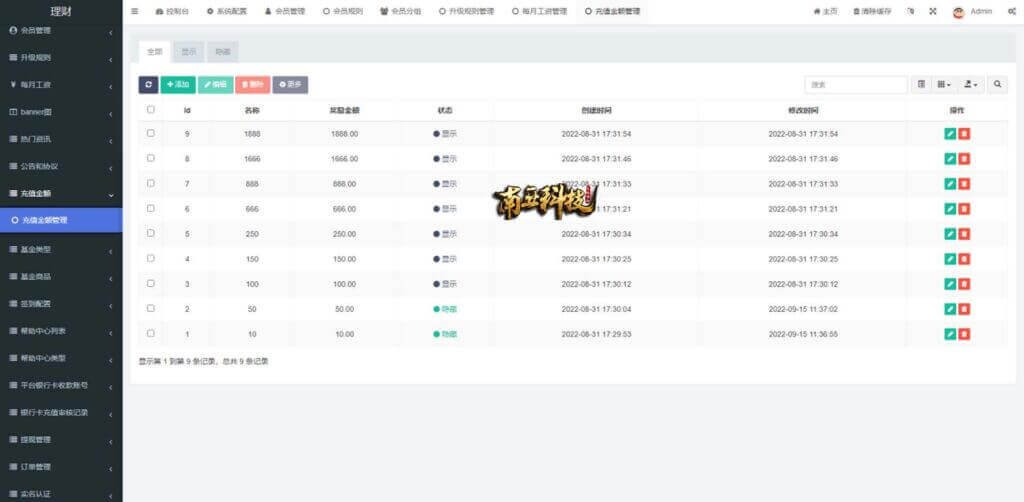Click the red delete icon for row 8
The image size is (1024, 502).
tap(964, 159)
